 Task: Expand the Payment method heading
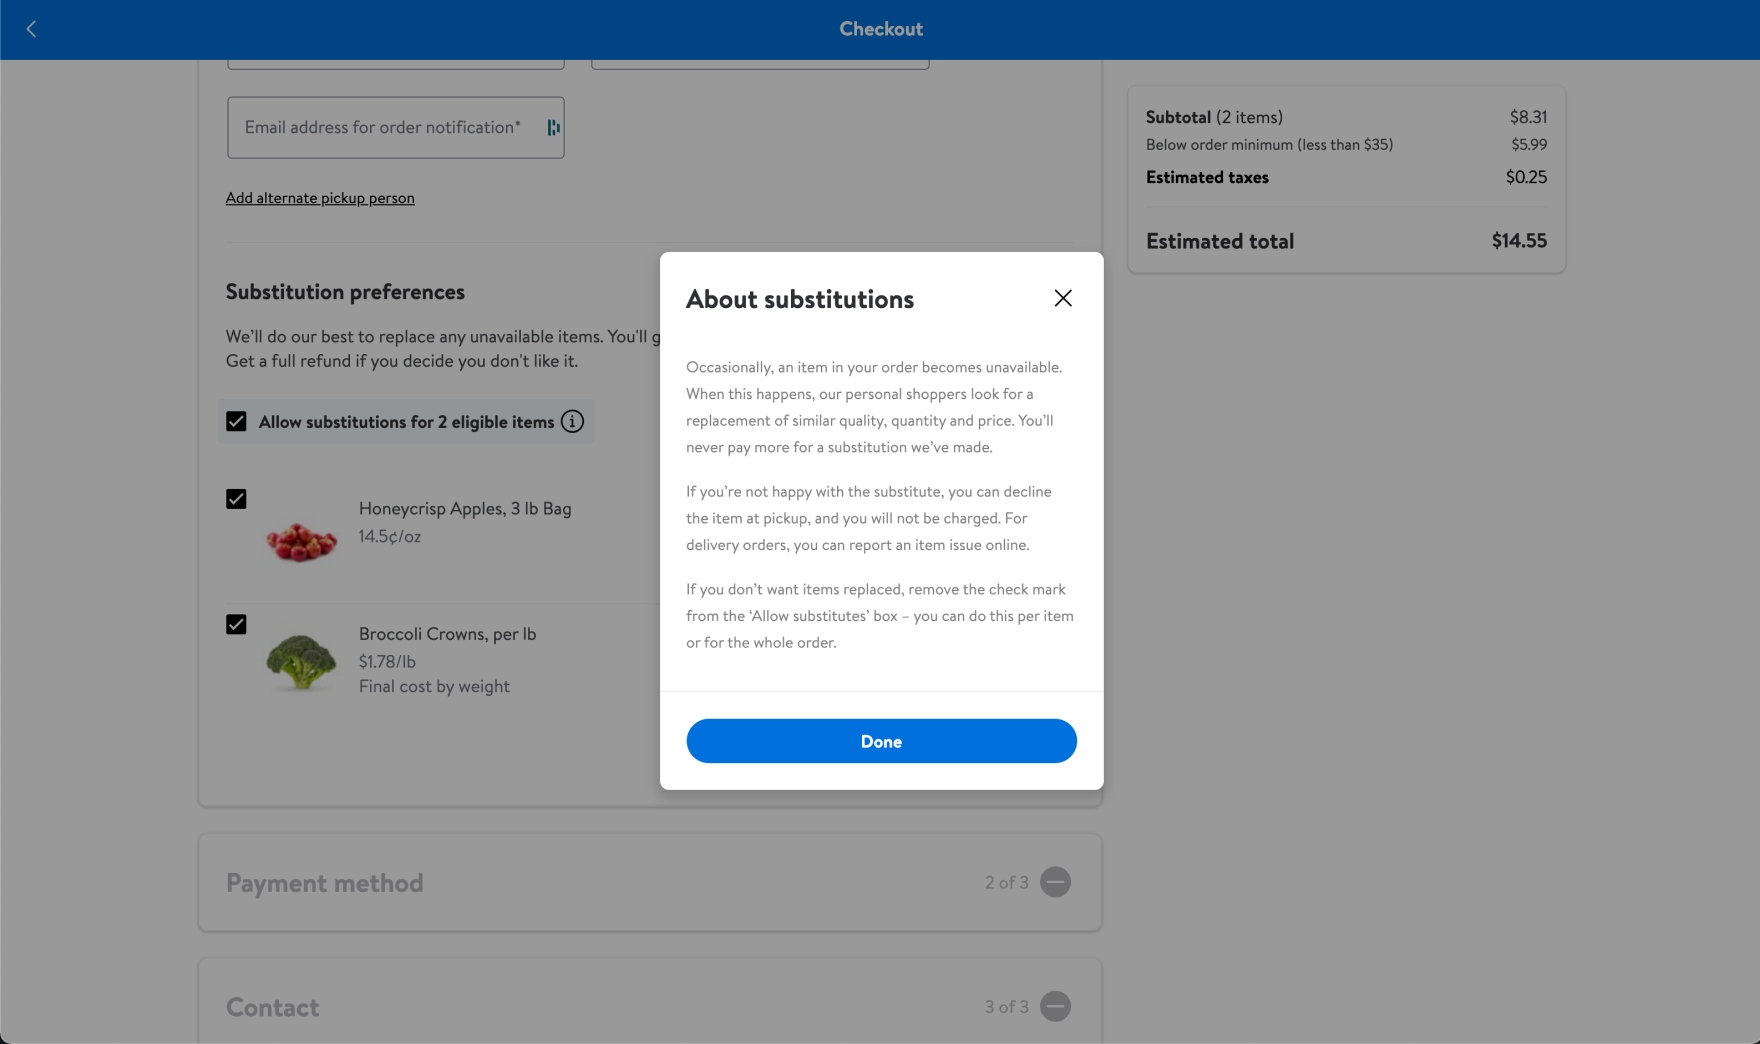point(325,883)
